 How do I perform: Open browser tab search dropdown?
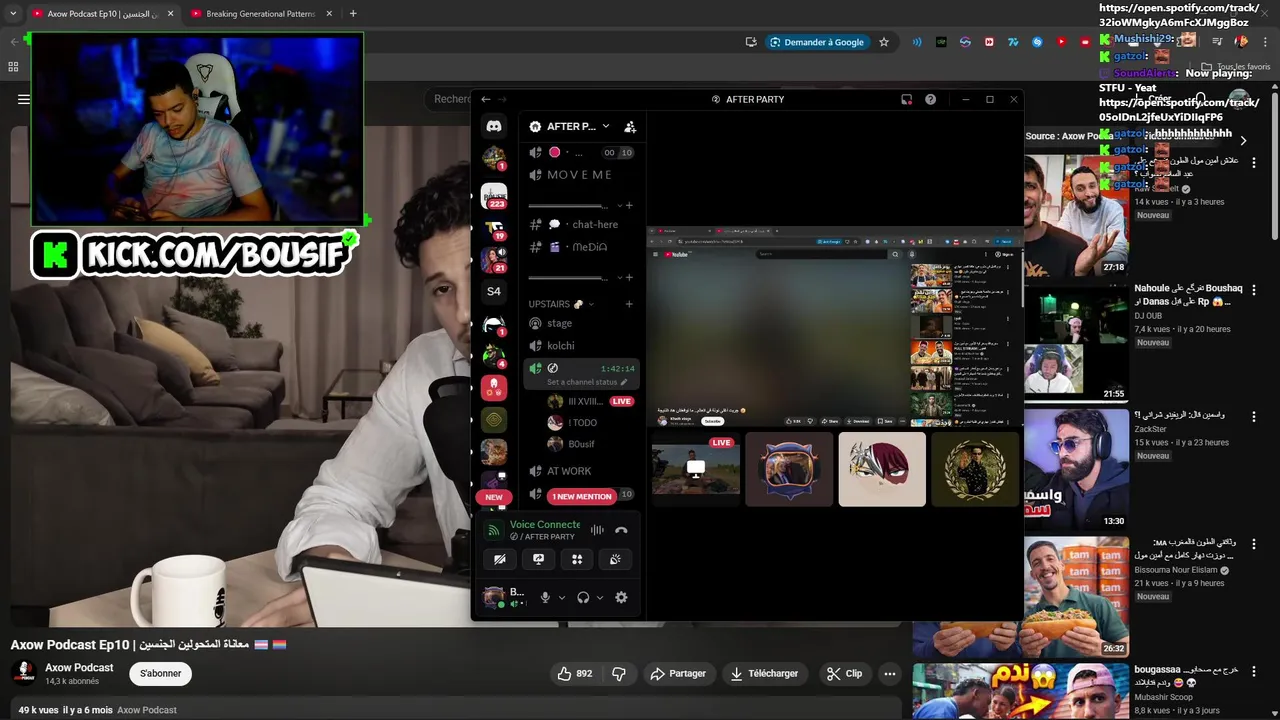tap(13, 14)
